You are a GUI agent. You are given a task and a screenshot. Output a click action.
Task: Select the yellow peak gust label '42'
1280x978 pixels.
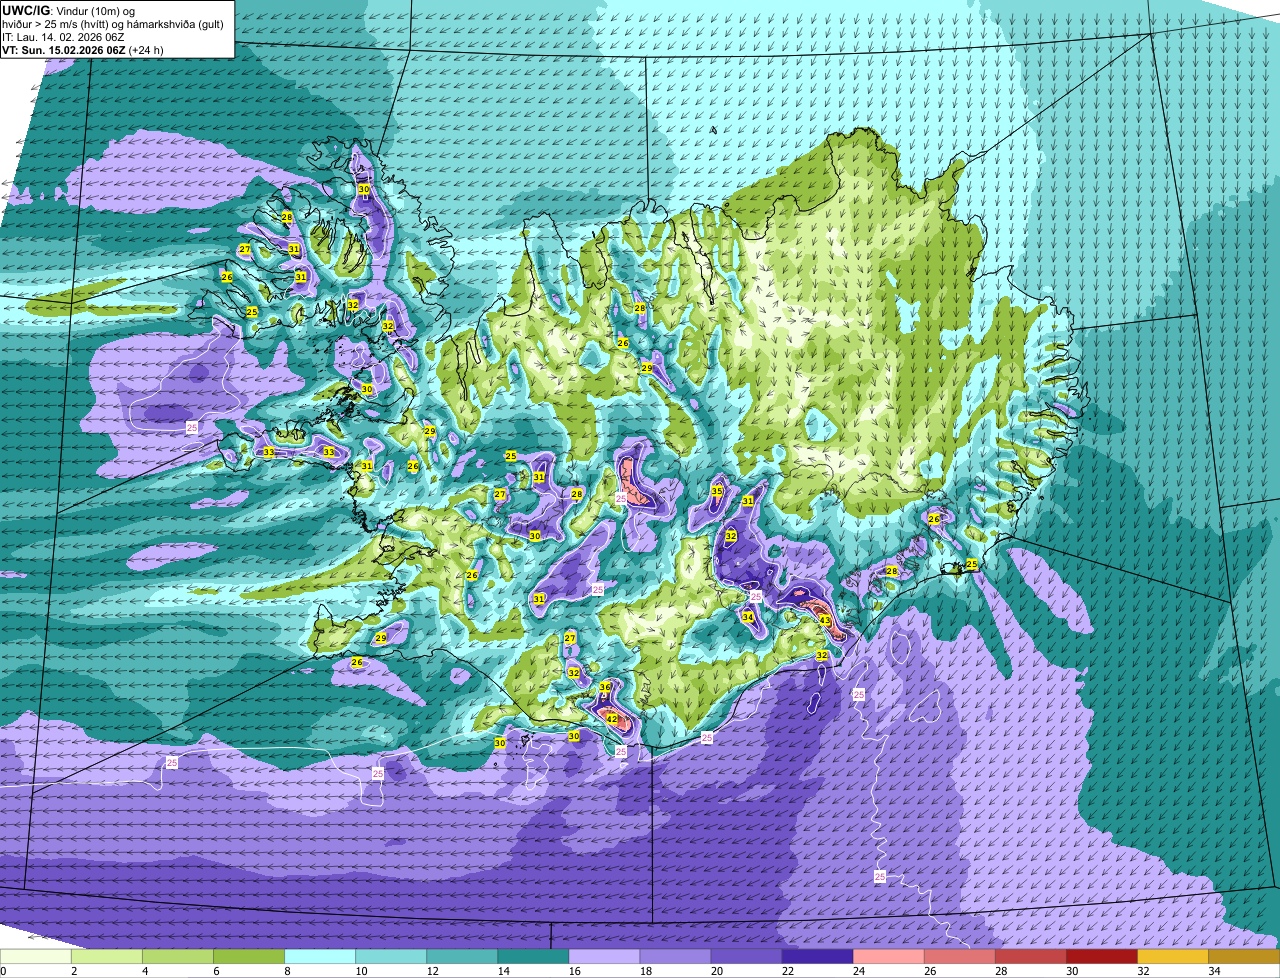coord(612,718)
